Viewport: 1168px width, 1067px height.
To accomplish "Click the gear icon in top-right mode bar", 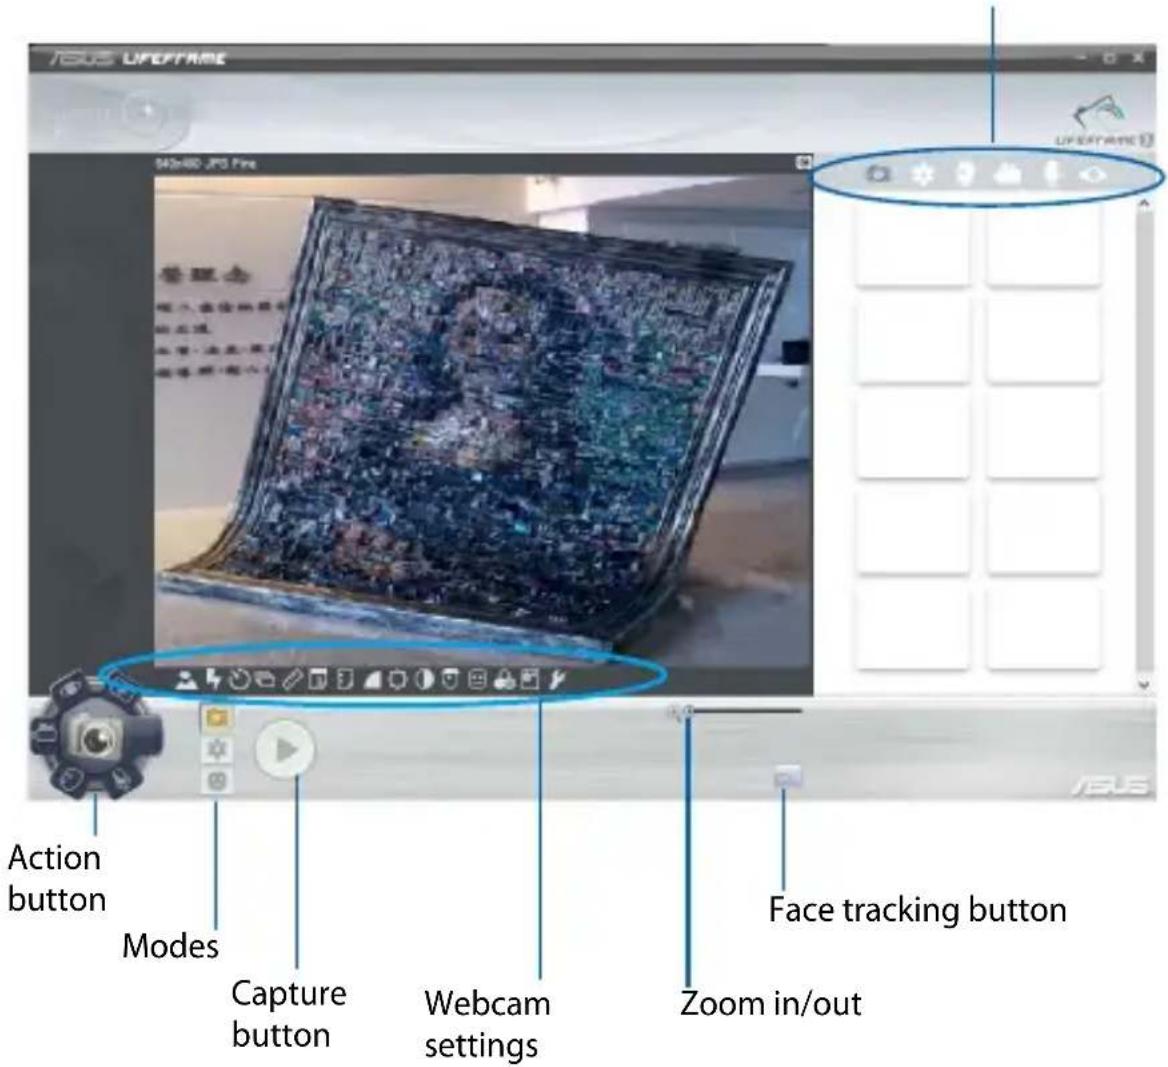I will (923, 175).
